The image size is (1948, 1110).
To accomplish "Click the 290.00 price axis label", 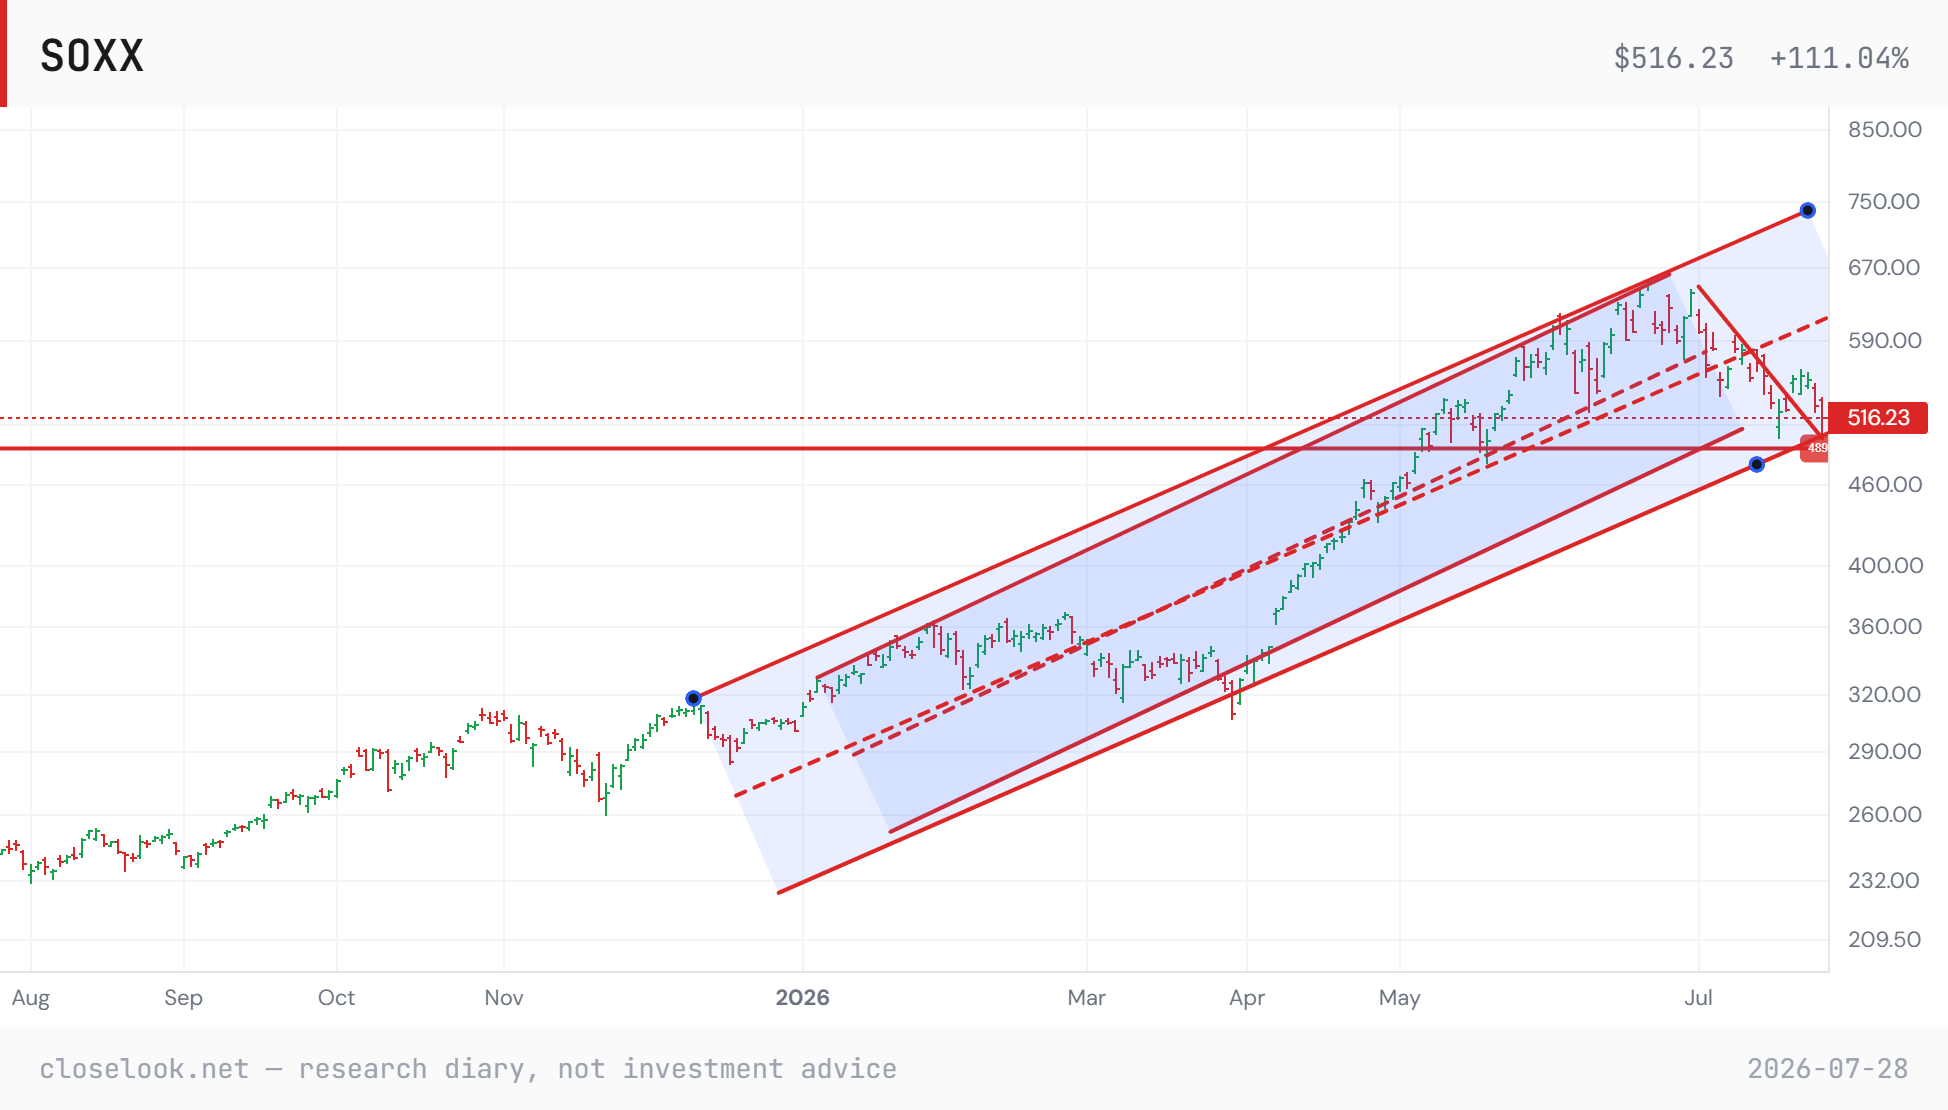I will coord(1884,751).
